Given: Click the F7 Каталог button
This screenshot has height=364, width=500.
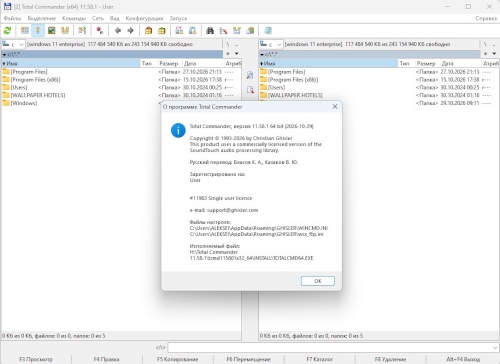Looking at the screenshot, I should pos(320,359).
